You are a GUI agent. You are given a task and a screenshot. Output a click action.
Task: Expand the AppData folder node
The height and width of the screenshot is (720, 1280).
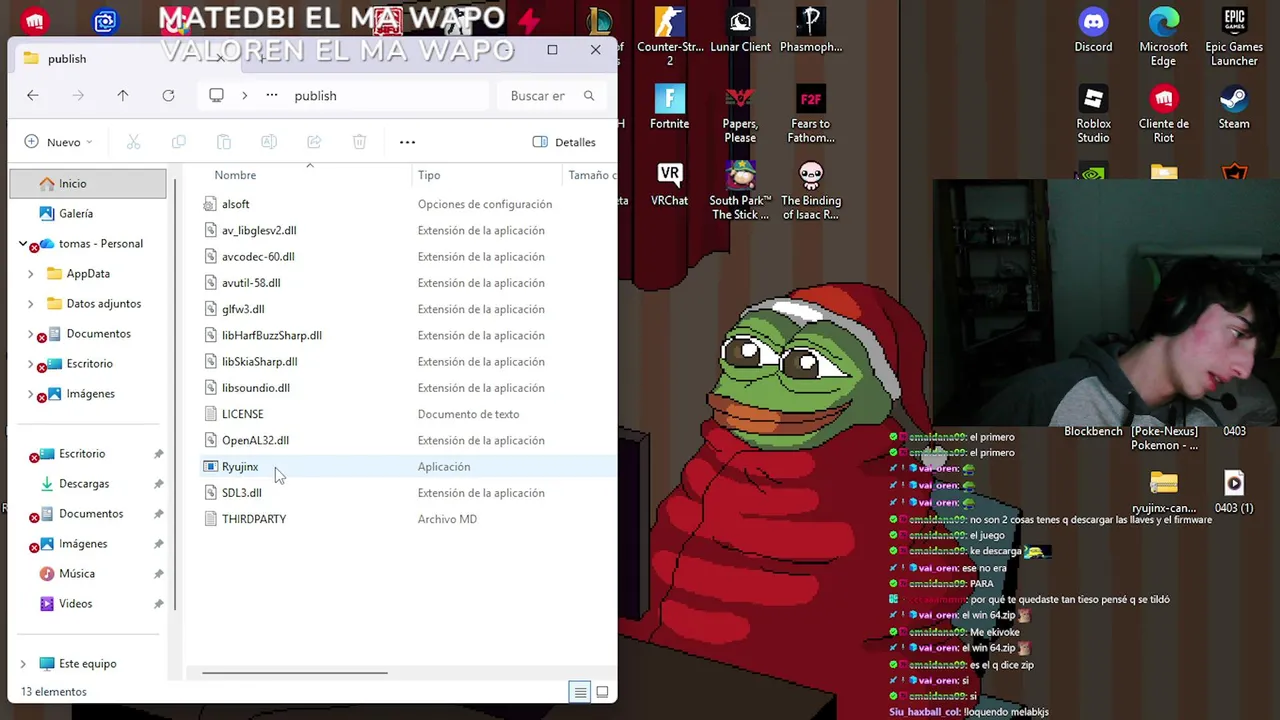point(30,273)
